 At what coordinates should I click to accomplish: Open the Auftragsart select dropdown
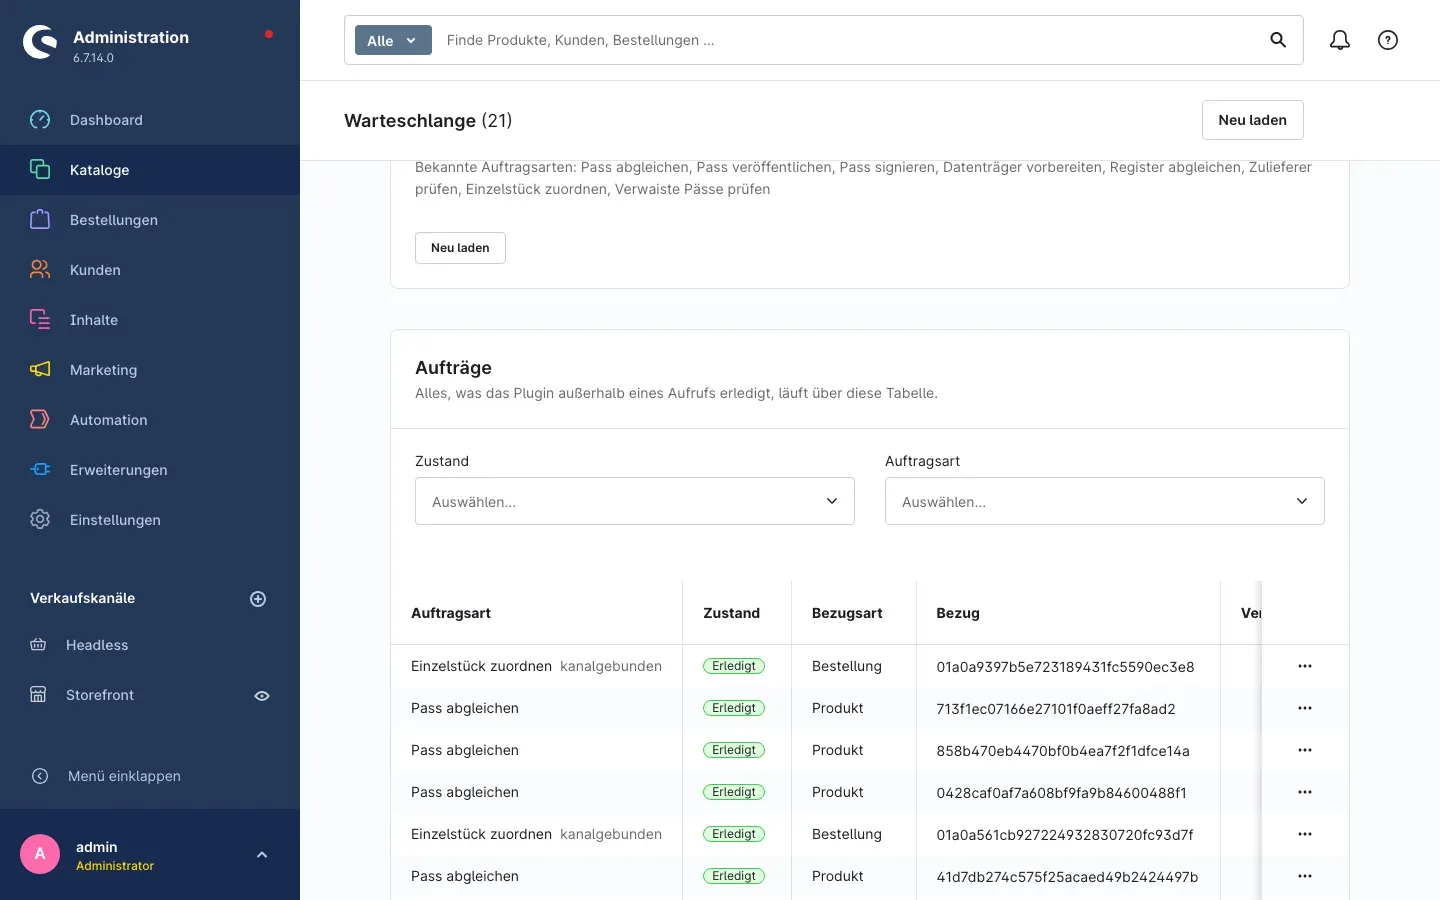(1105, 501)
